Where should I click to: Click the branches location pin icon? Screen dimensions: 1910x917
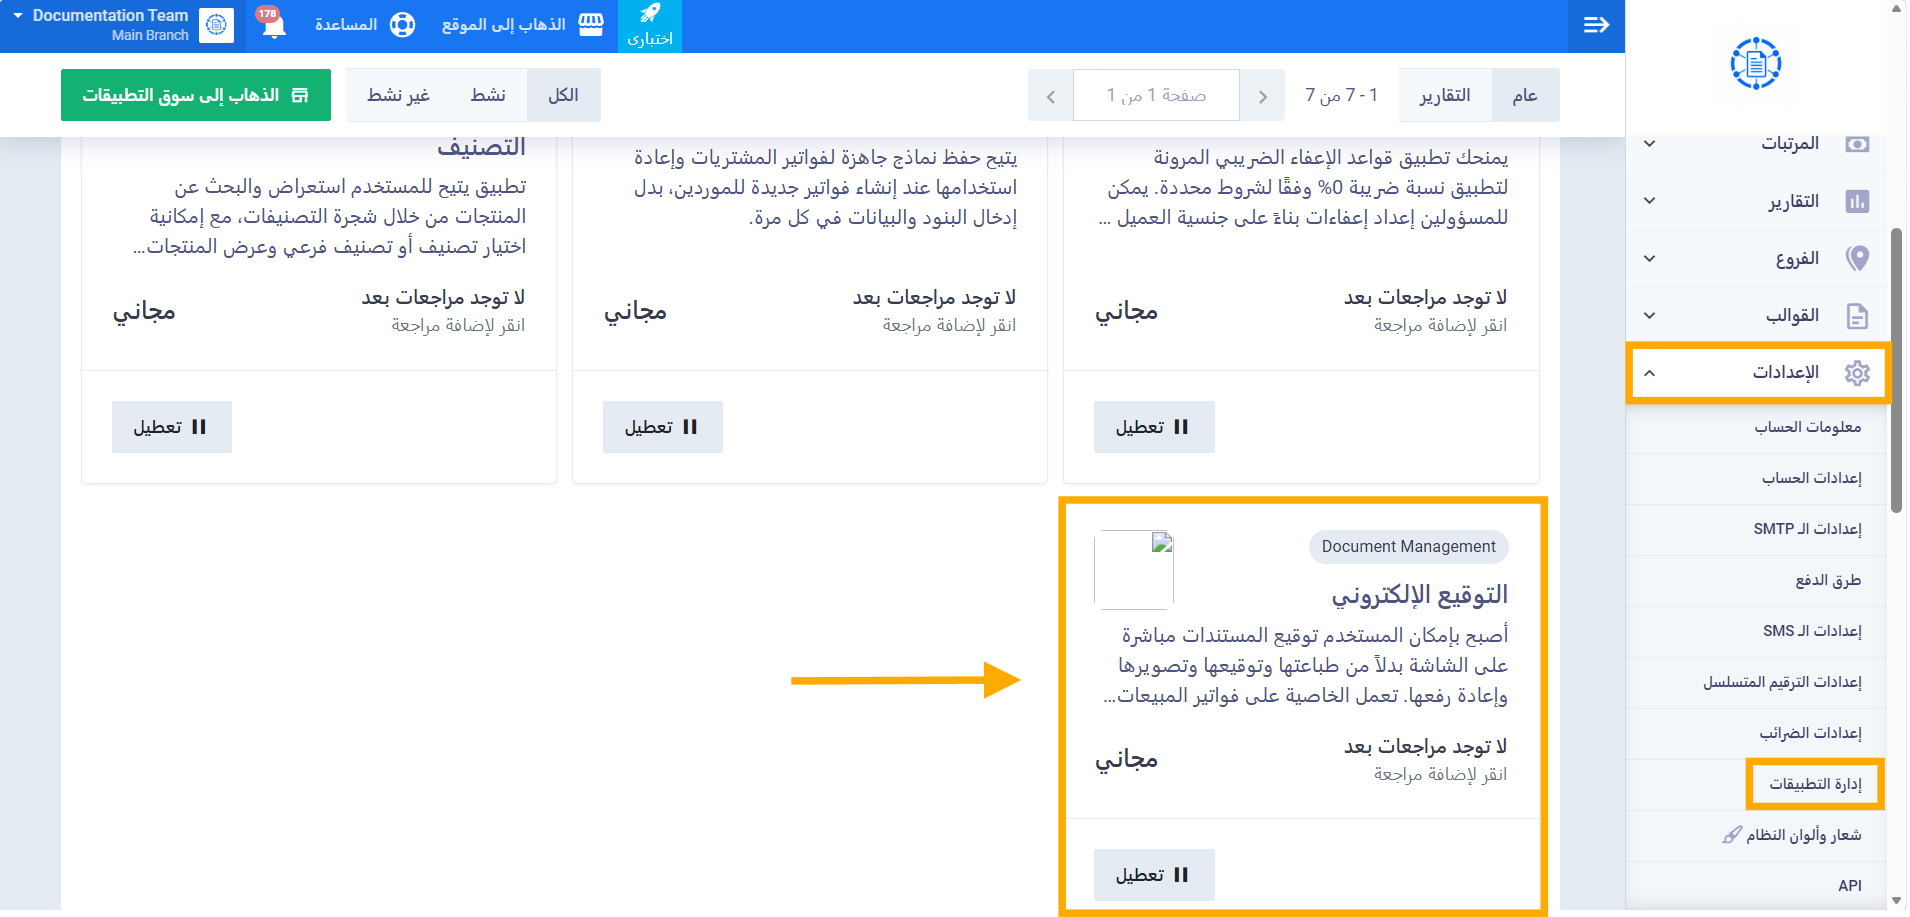coord(1857,259)
